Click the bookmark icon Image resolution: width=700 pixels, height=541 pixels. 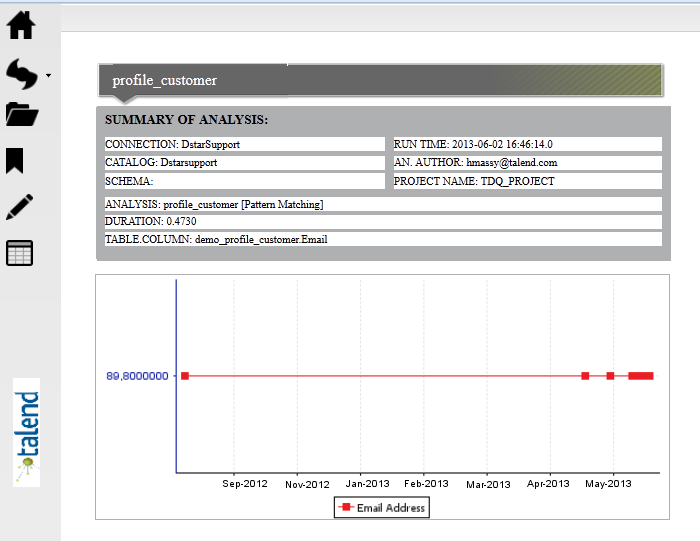(15, 160)
